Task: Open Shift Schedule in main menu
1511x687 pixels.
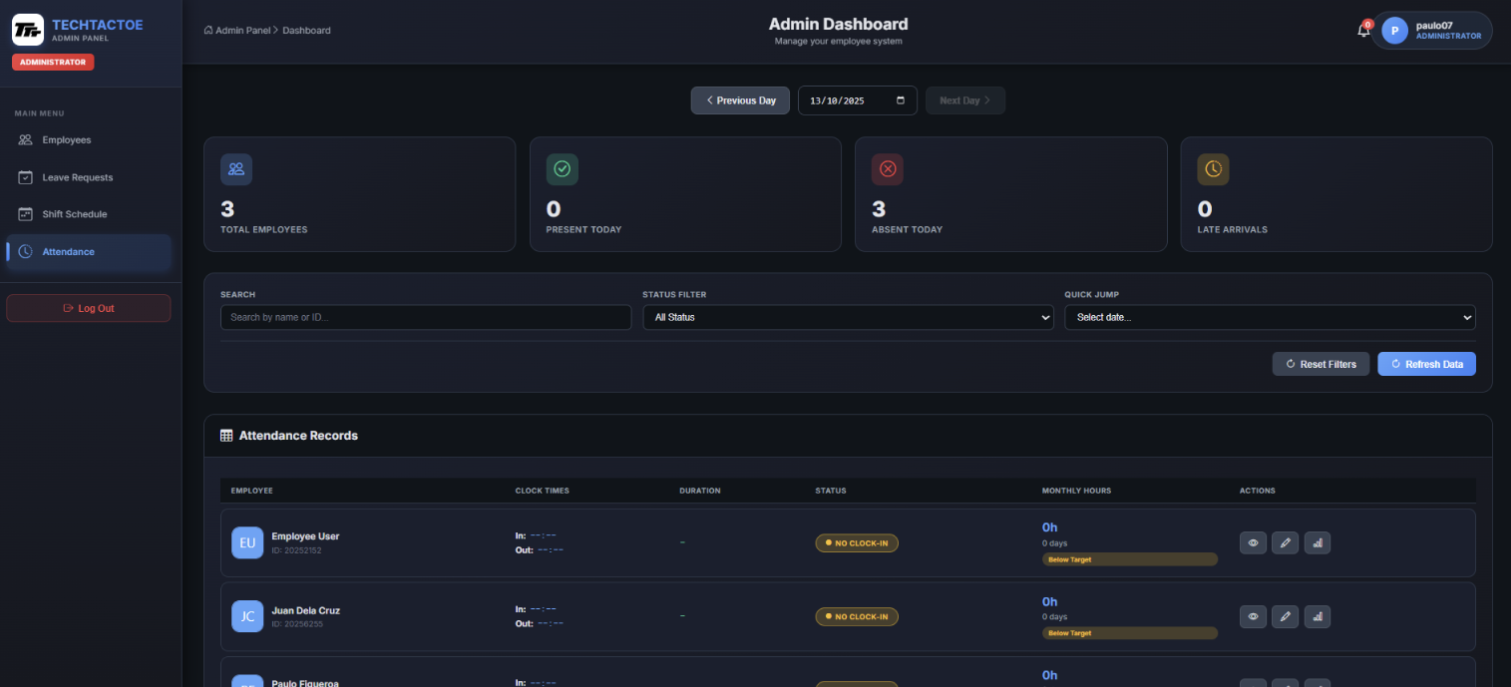Action: (x=88, y=214)
